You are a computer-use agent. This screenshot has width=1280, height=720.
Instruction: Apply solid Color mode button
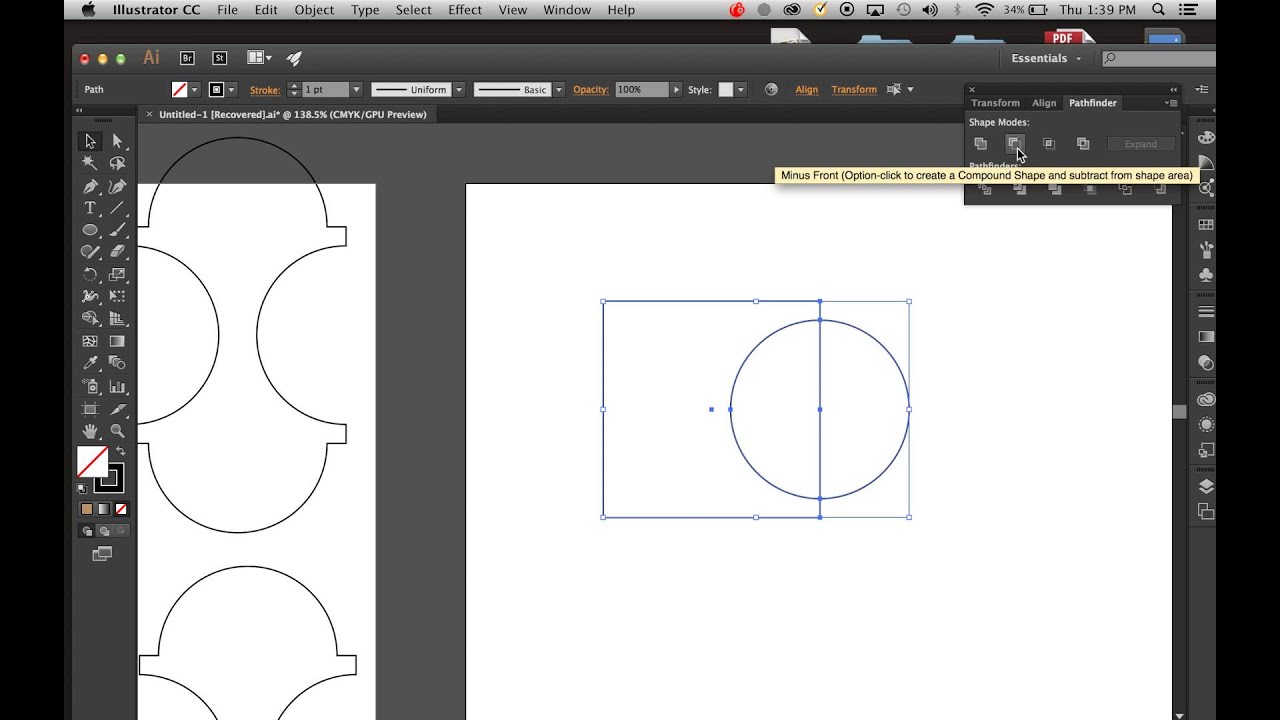pos(87,508)
